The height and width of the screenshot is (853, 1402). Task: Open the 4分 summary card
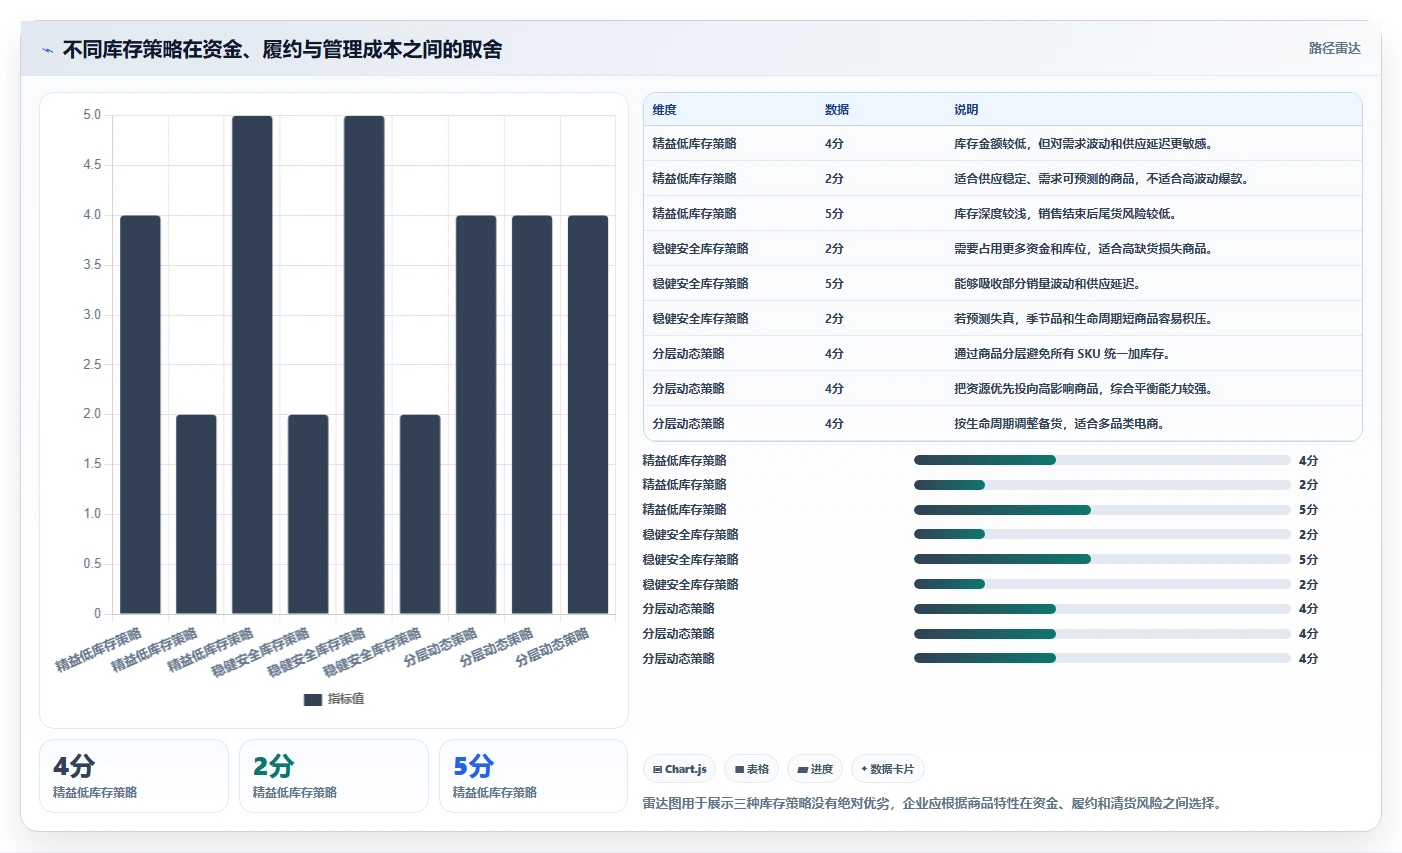[134, 776]
